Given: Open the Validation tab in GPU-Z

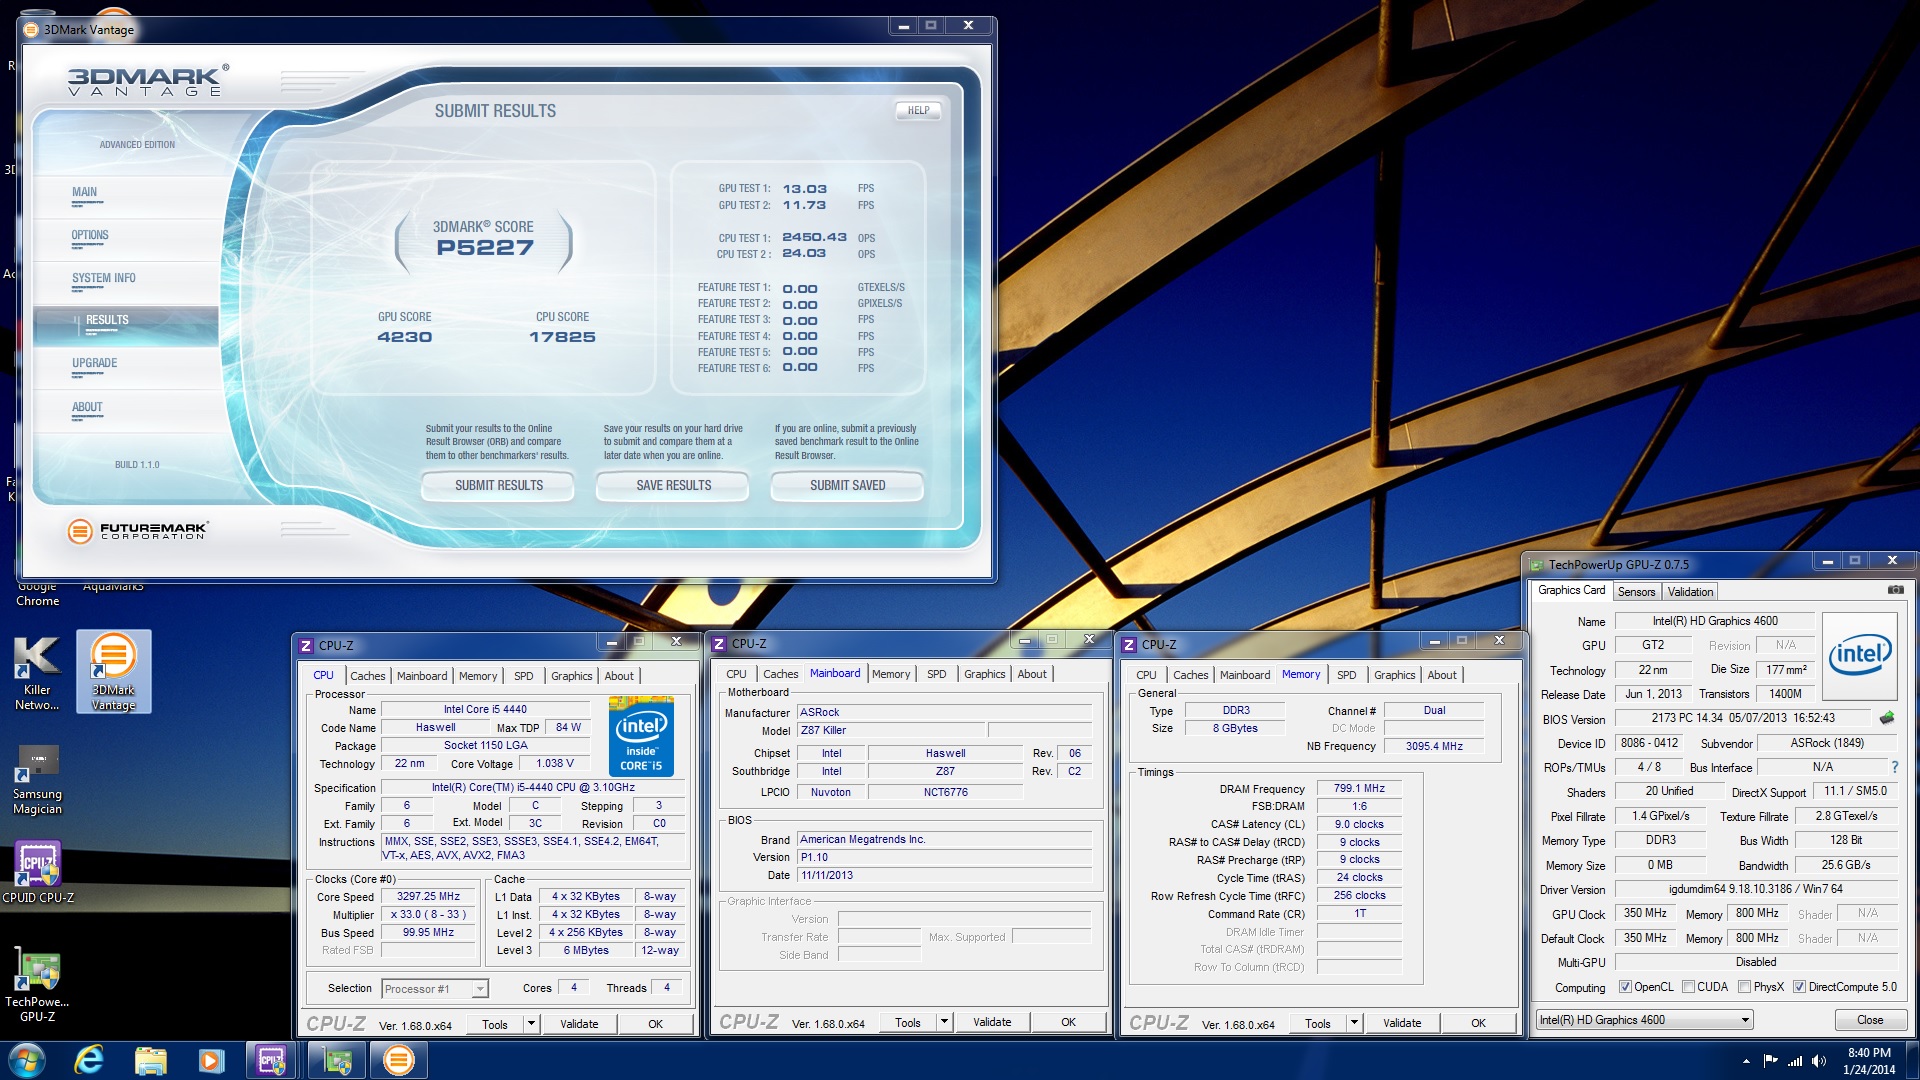Looking at the screenshot, I should click(1690, 592).
